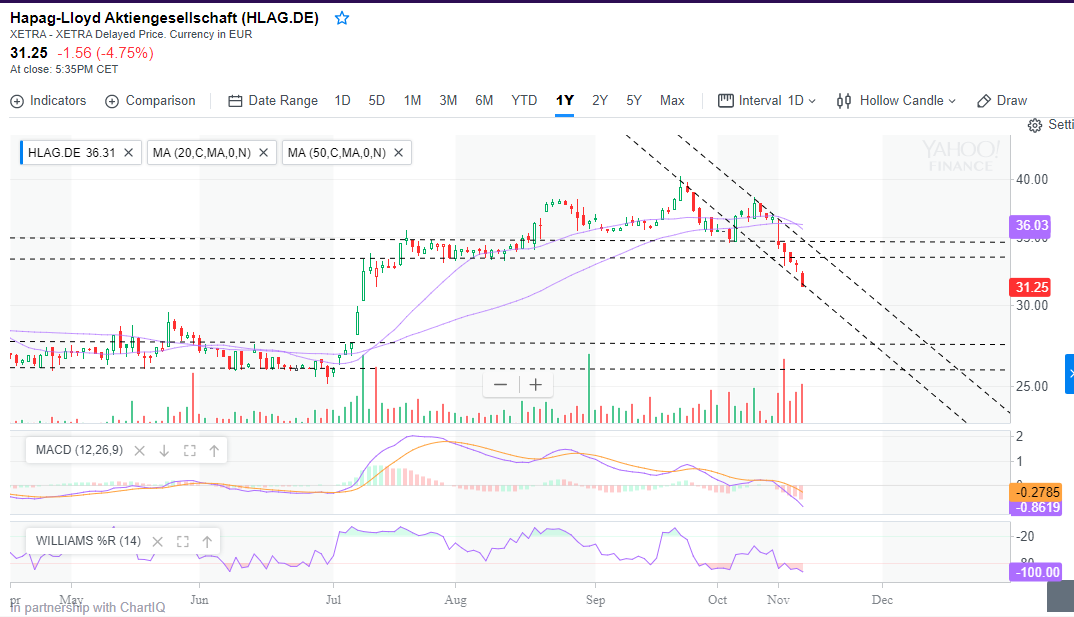Viewport: 1074px width, 617px height.
Task: Open the Date Range picker
Action: [x=272, y=101]
